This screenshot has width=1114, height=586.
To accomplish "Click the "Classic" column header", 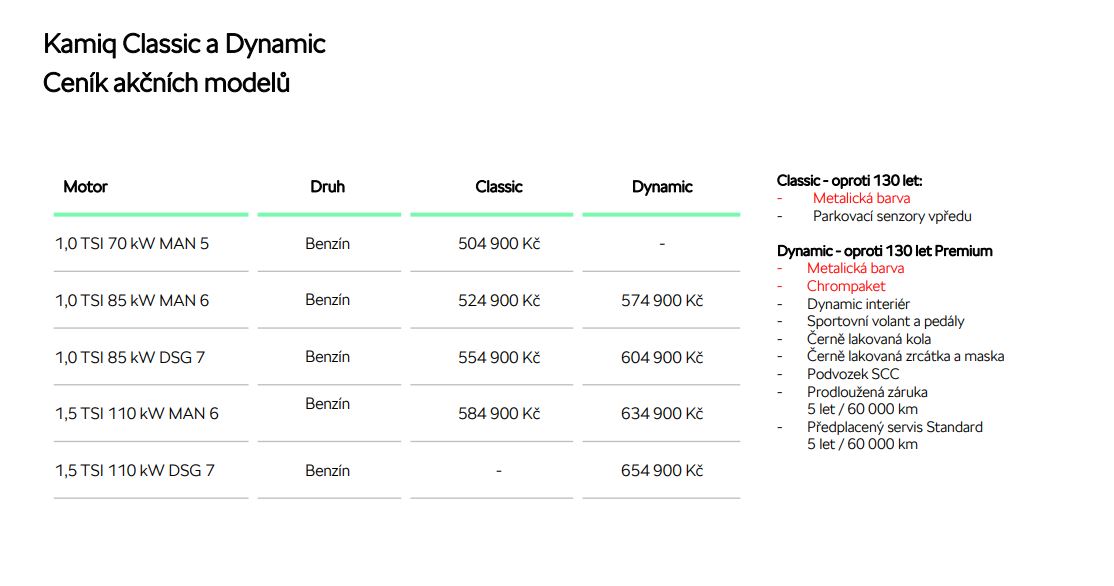I will [x=498, y=187].
